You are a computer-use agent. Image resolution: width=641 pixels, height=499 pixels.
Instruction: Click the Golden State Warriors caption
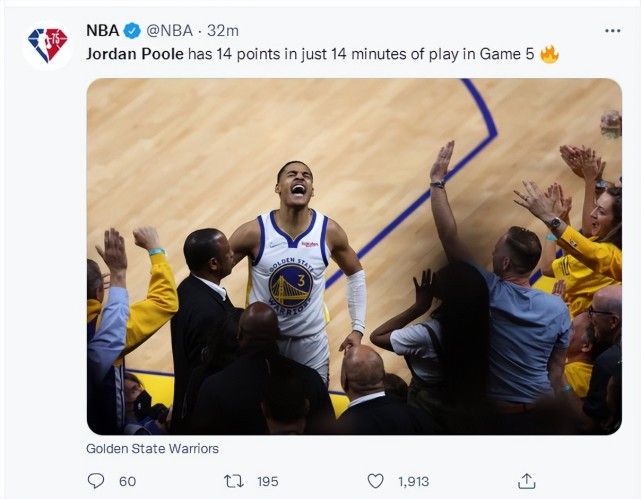click(x=152, y=448)
